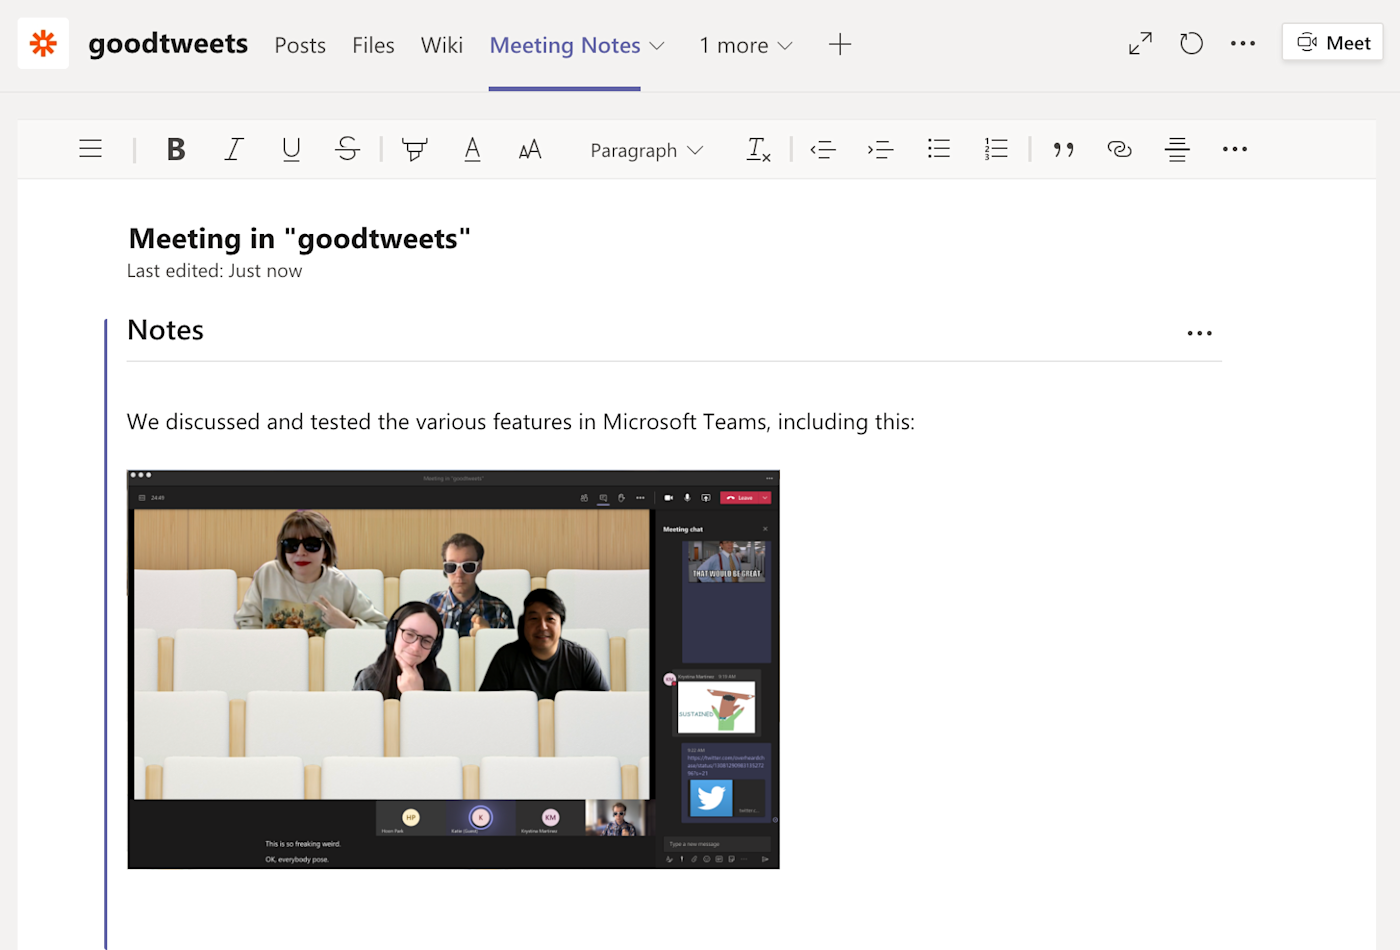Expand the Paragraph style dropdown
The width and height of the screenshot is (1400, 950).
646,150
